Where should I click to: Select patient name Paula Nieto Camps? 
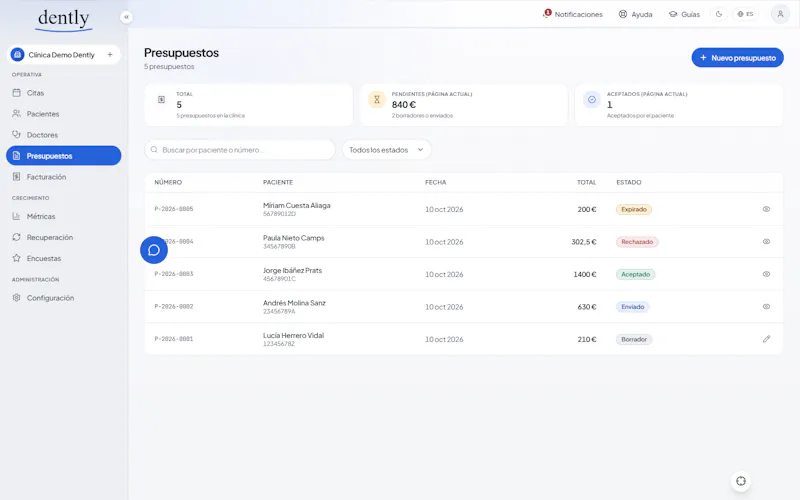[293, 238]
